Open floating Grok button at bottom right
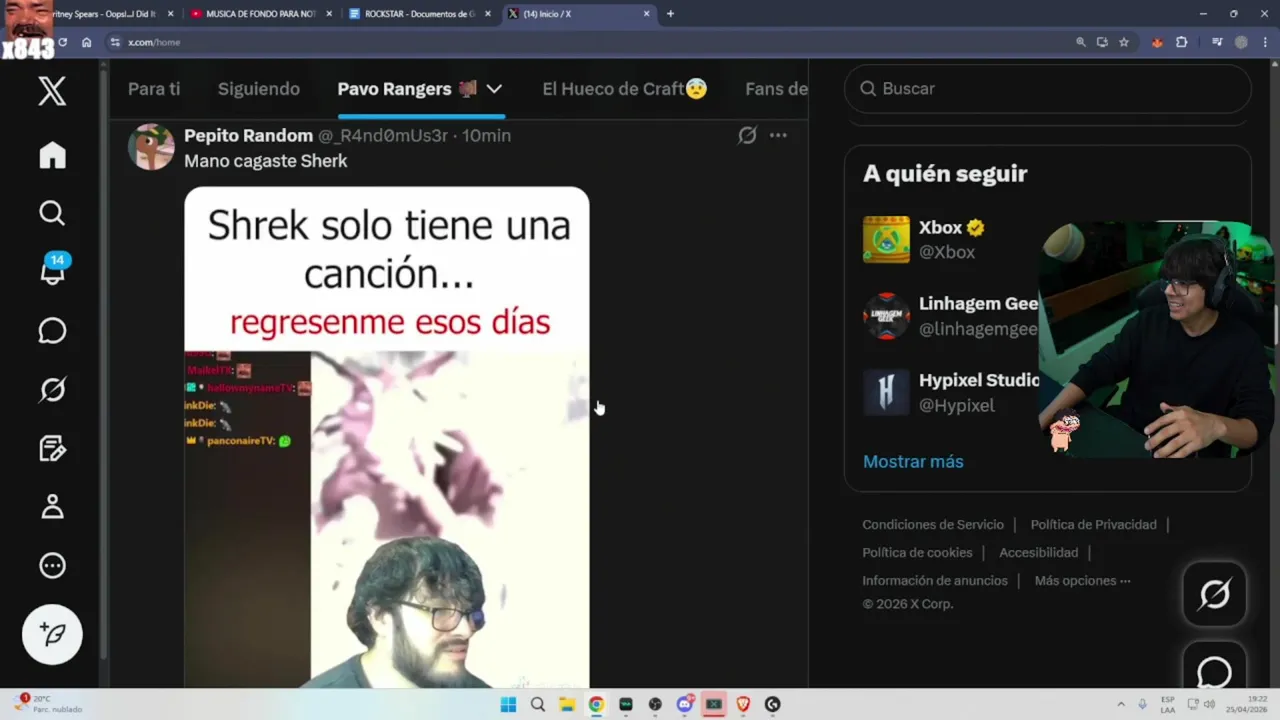This screenshot has height=720, width=1280. pos(1214,595)
